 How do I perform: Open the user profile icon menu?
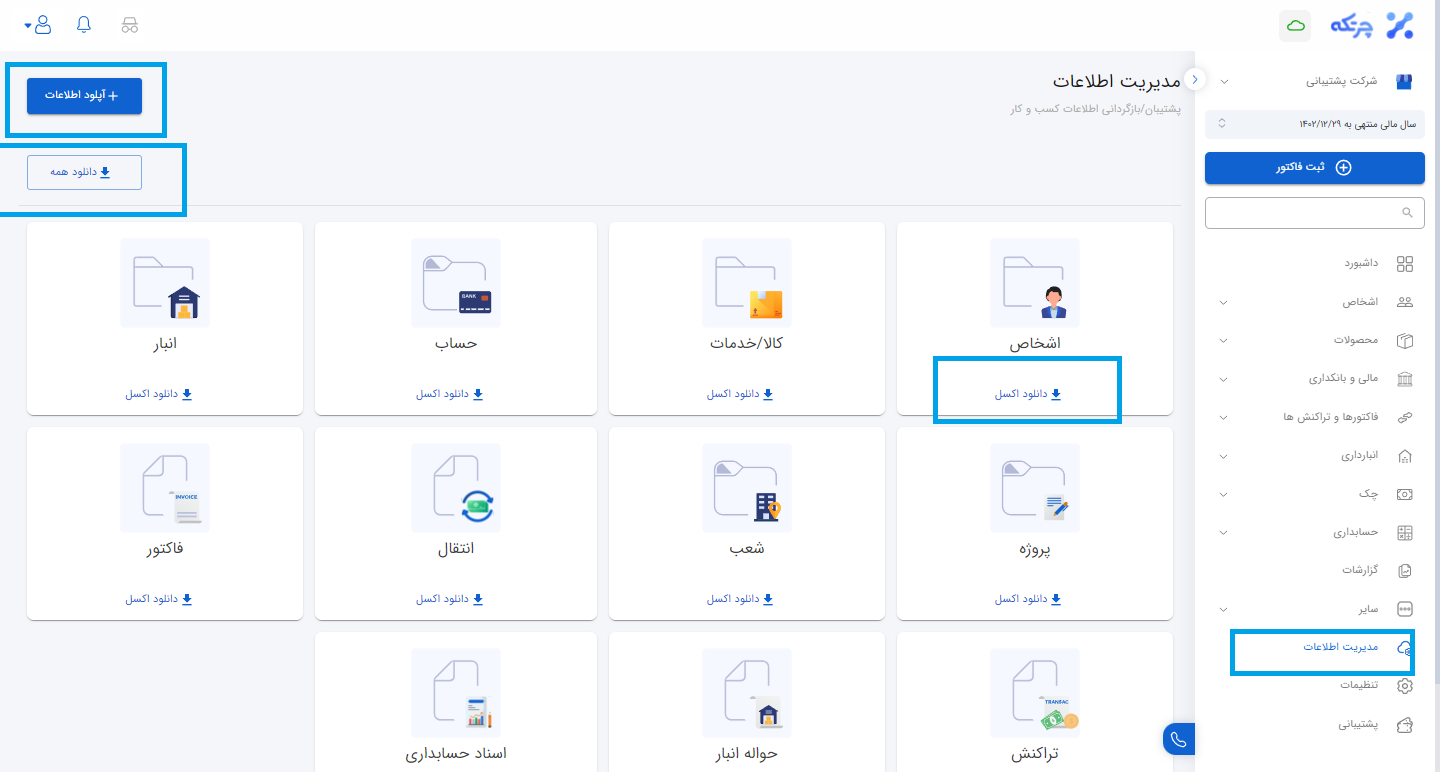point(43,25)
